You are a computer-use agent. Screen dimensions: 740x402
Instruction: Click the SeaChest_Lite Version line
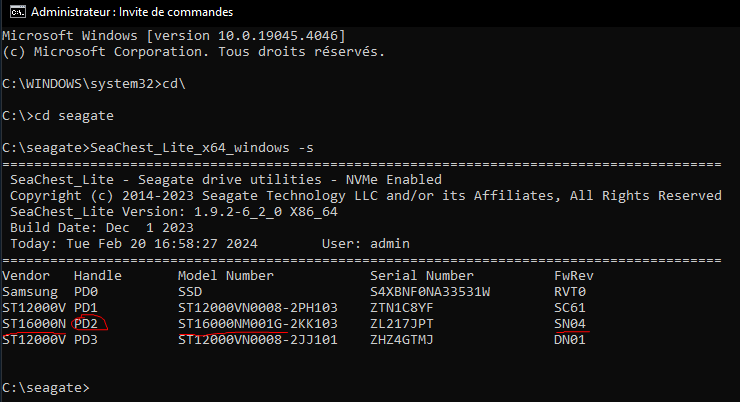click(x=174, y=211)
